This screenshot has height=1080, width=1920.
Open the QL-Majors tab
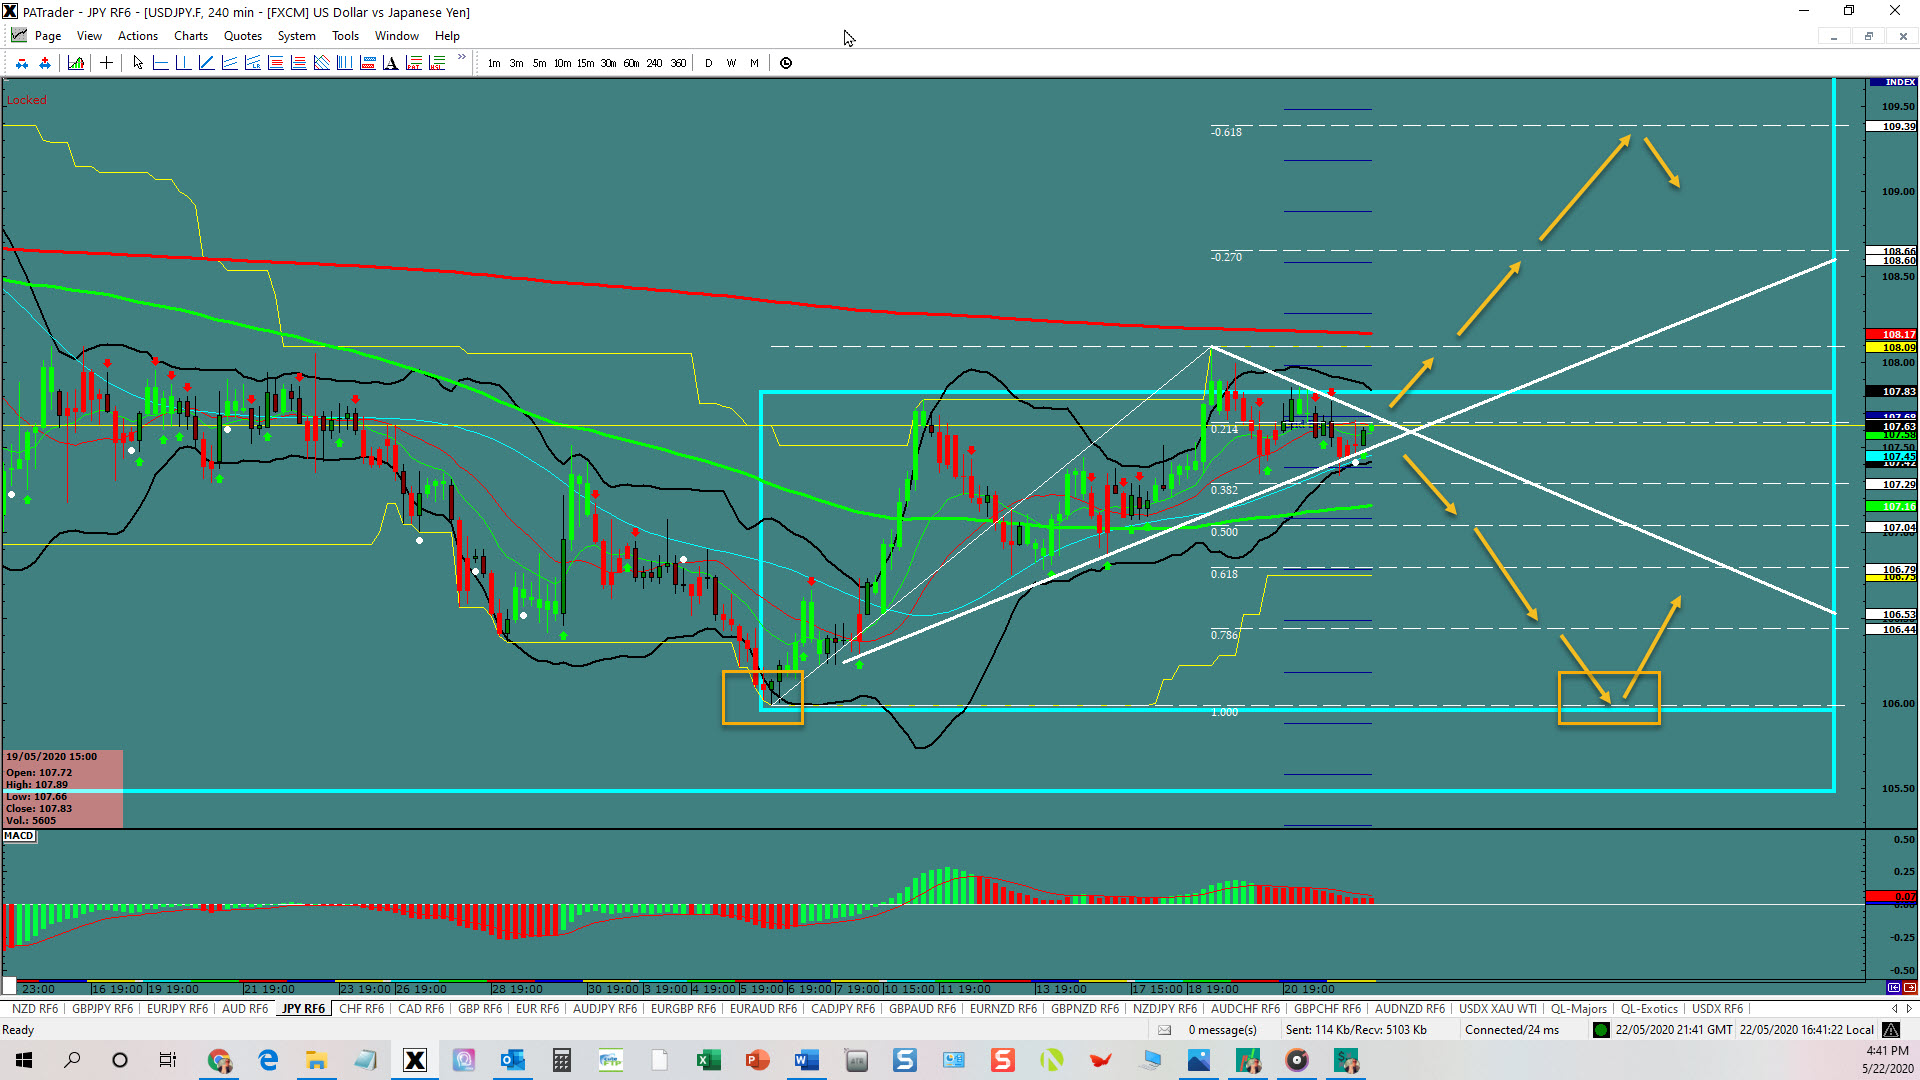click(1578, 1009)
